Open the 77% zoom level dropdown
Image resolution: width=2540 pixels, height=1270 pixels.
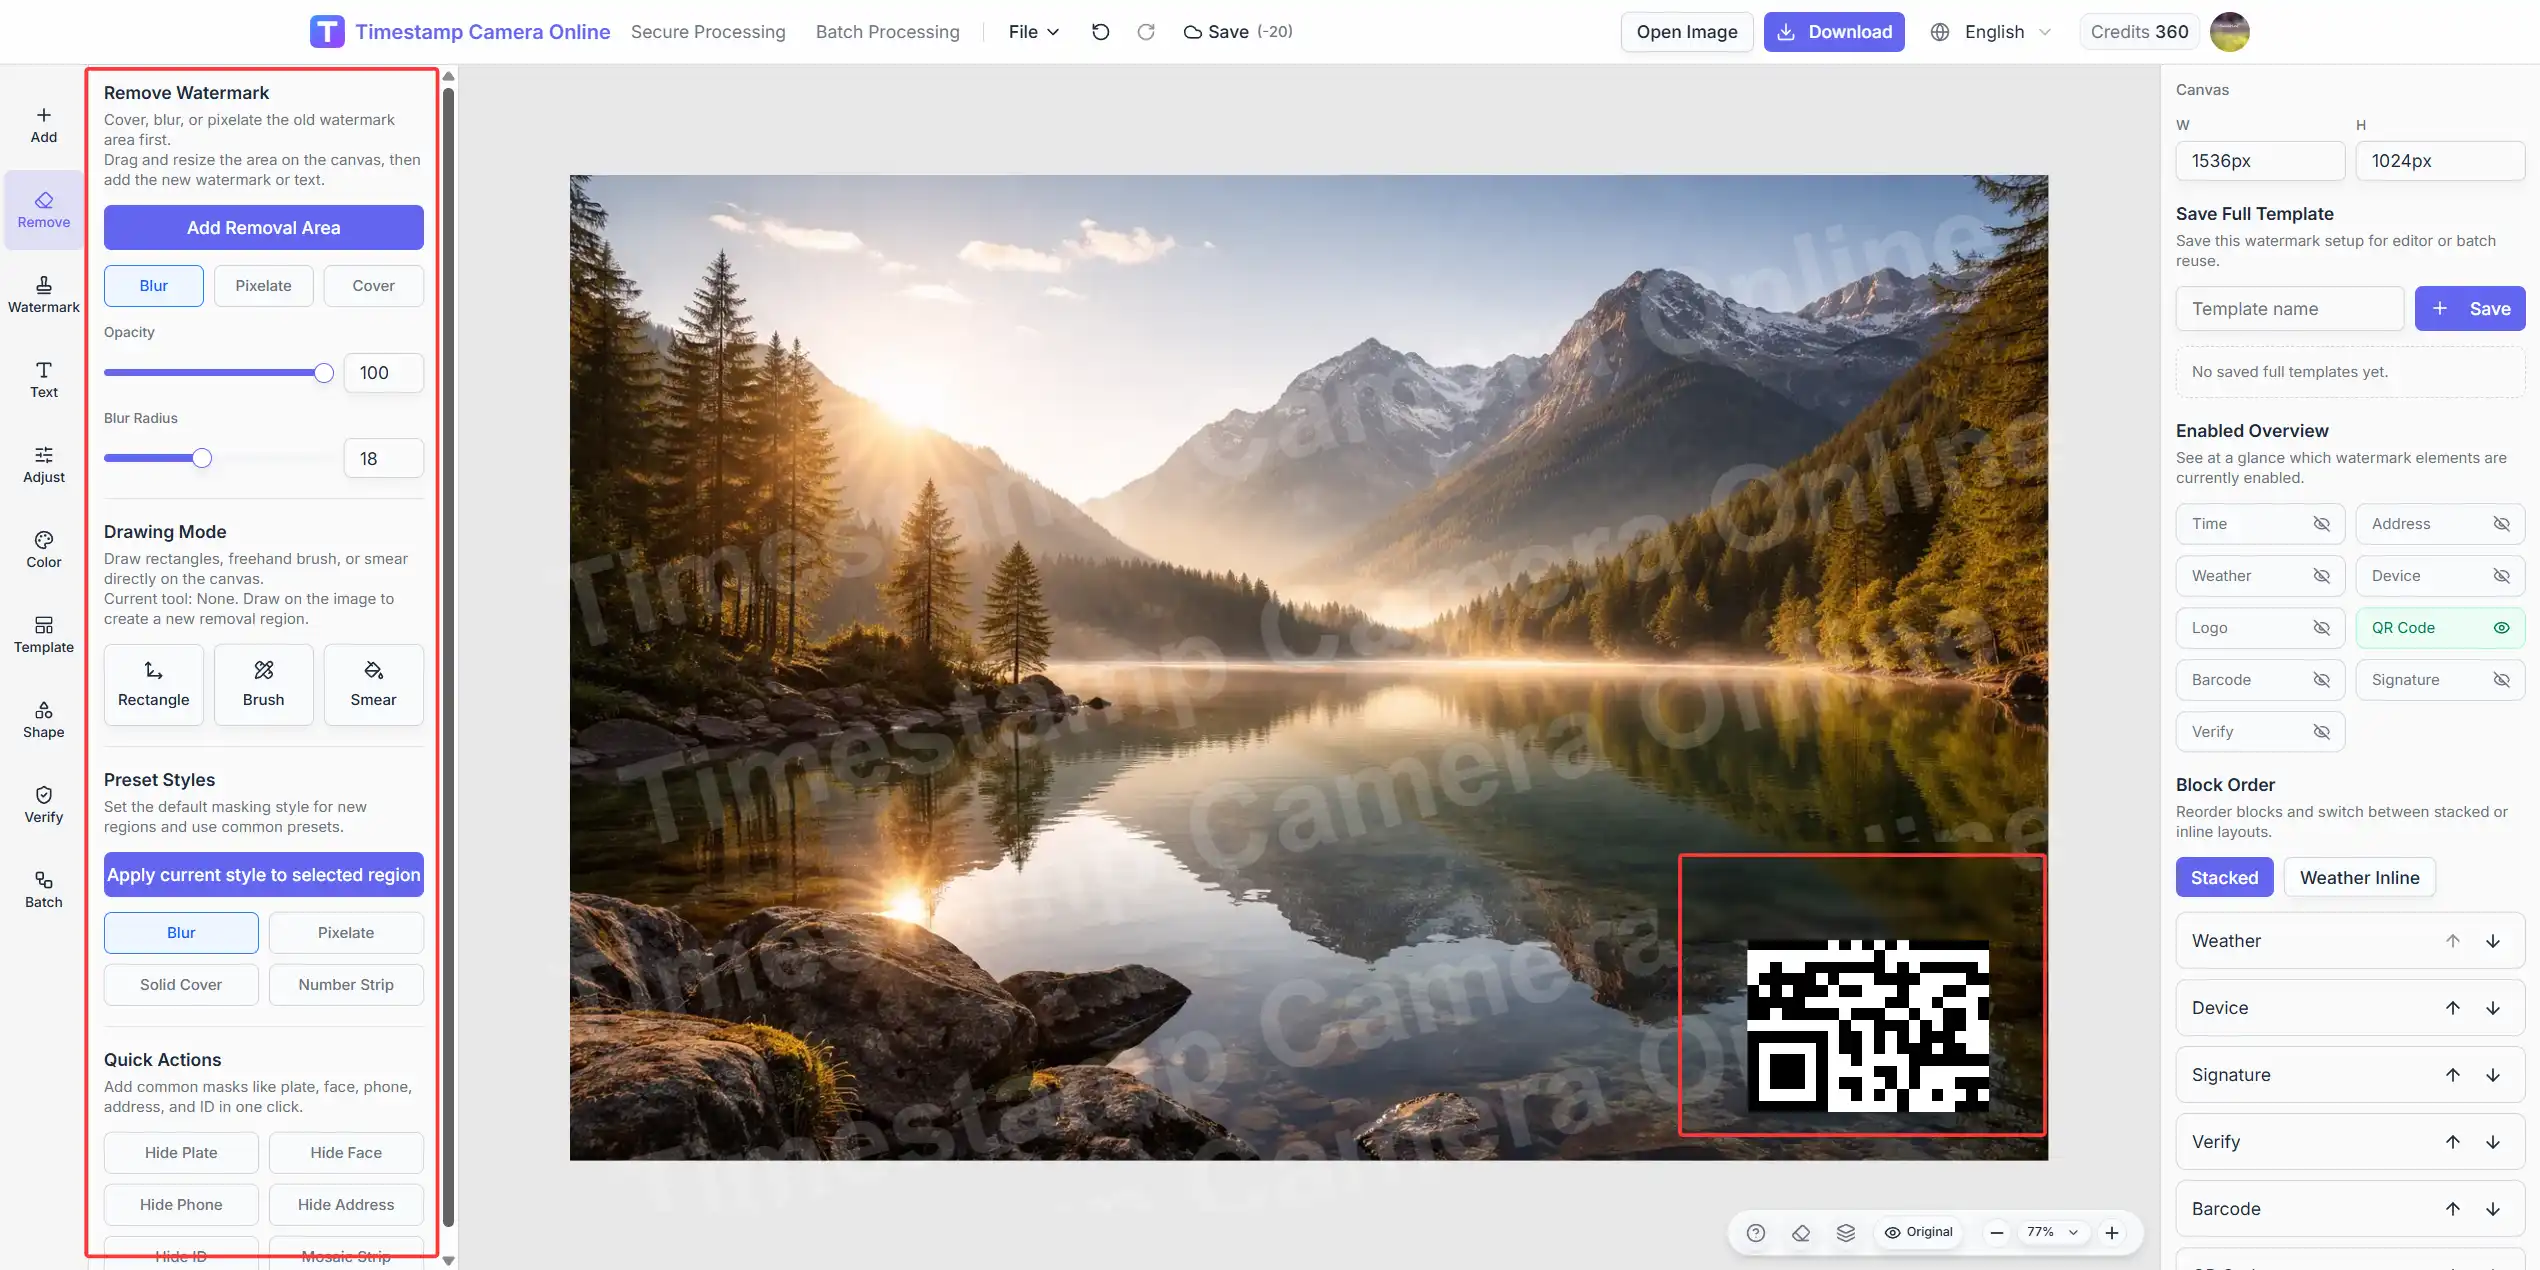(x=2053, y=1232)
